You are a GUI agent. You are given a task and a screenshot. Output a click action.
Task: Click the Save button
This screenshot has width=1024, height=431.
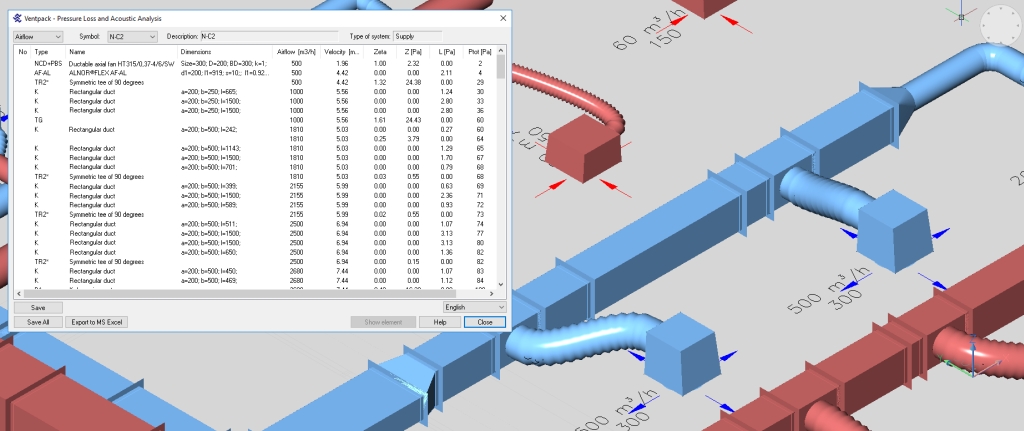(38, 307)
